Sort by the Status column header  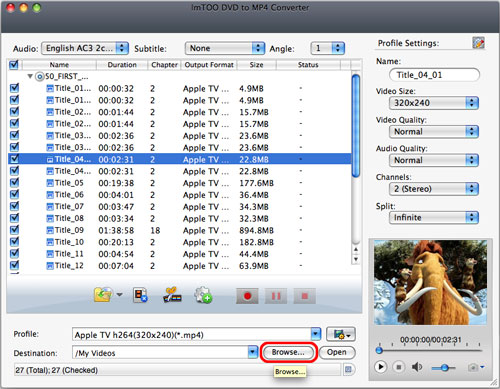click(308, 65)
